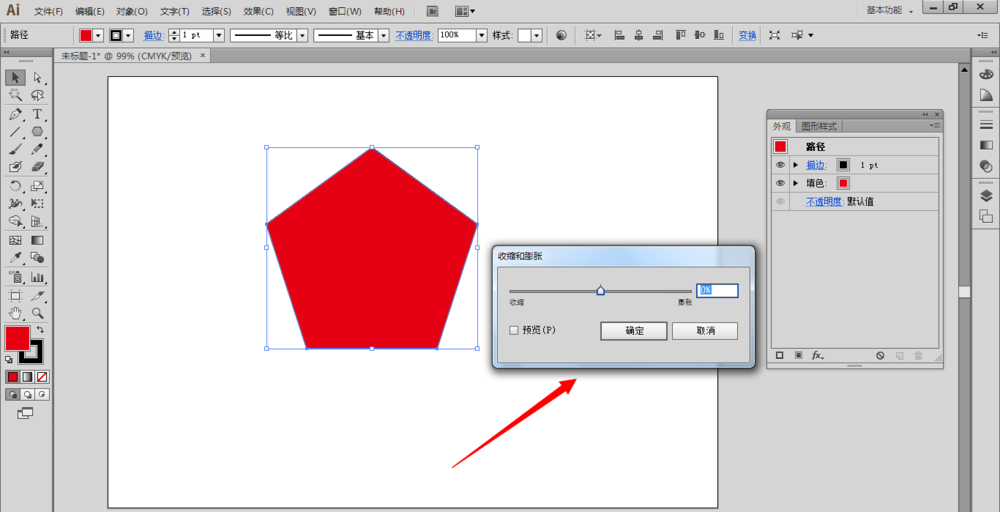Select the Direct Selection tool

38,78
